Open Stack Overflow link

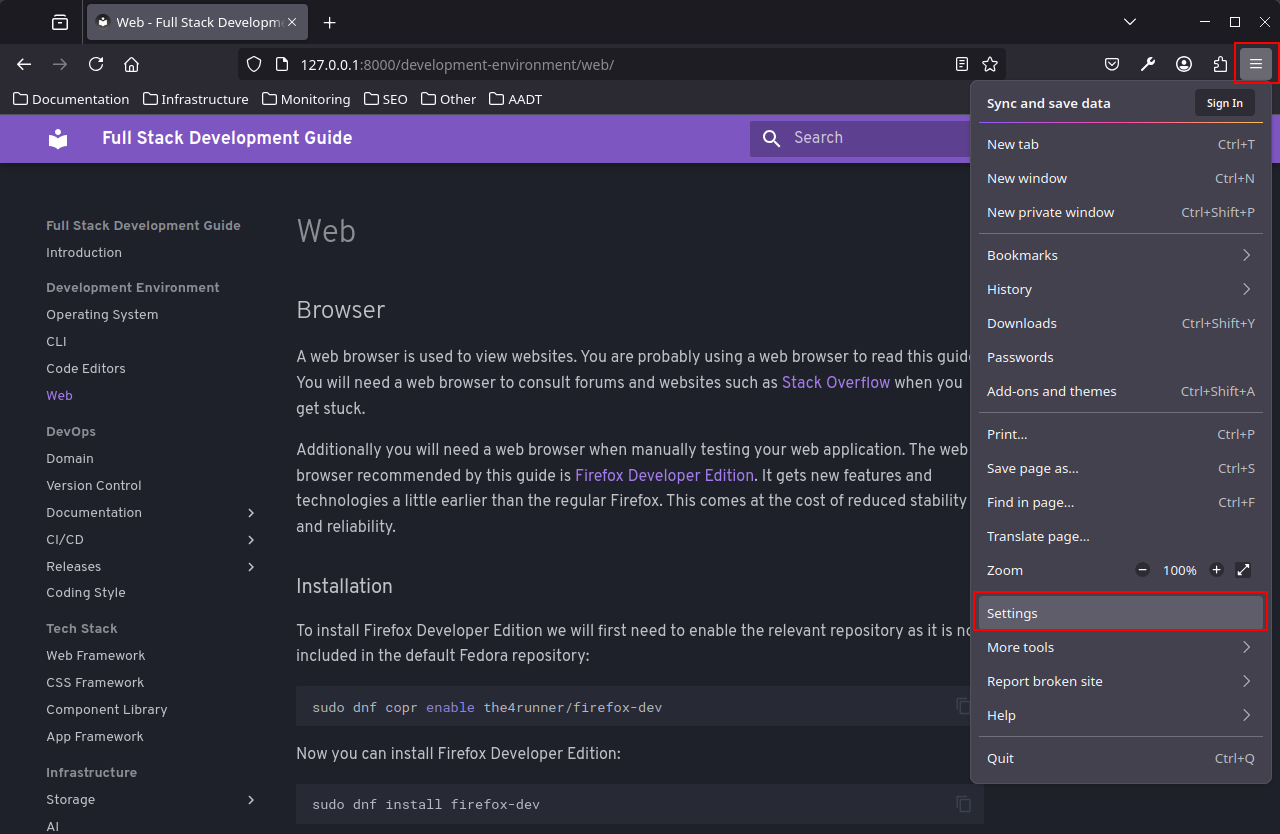[x=835, y=382]
